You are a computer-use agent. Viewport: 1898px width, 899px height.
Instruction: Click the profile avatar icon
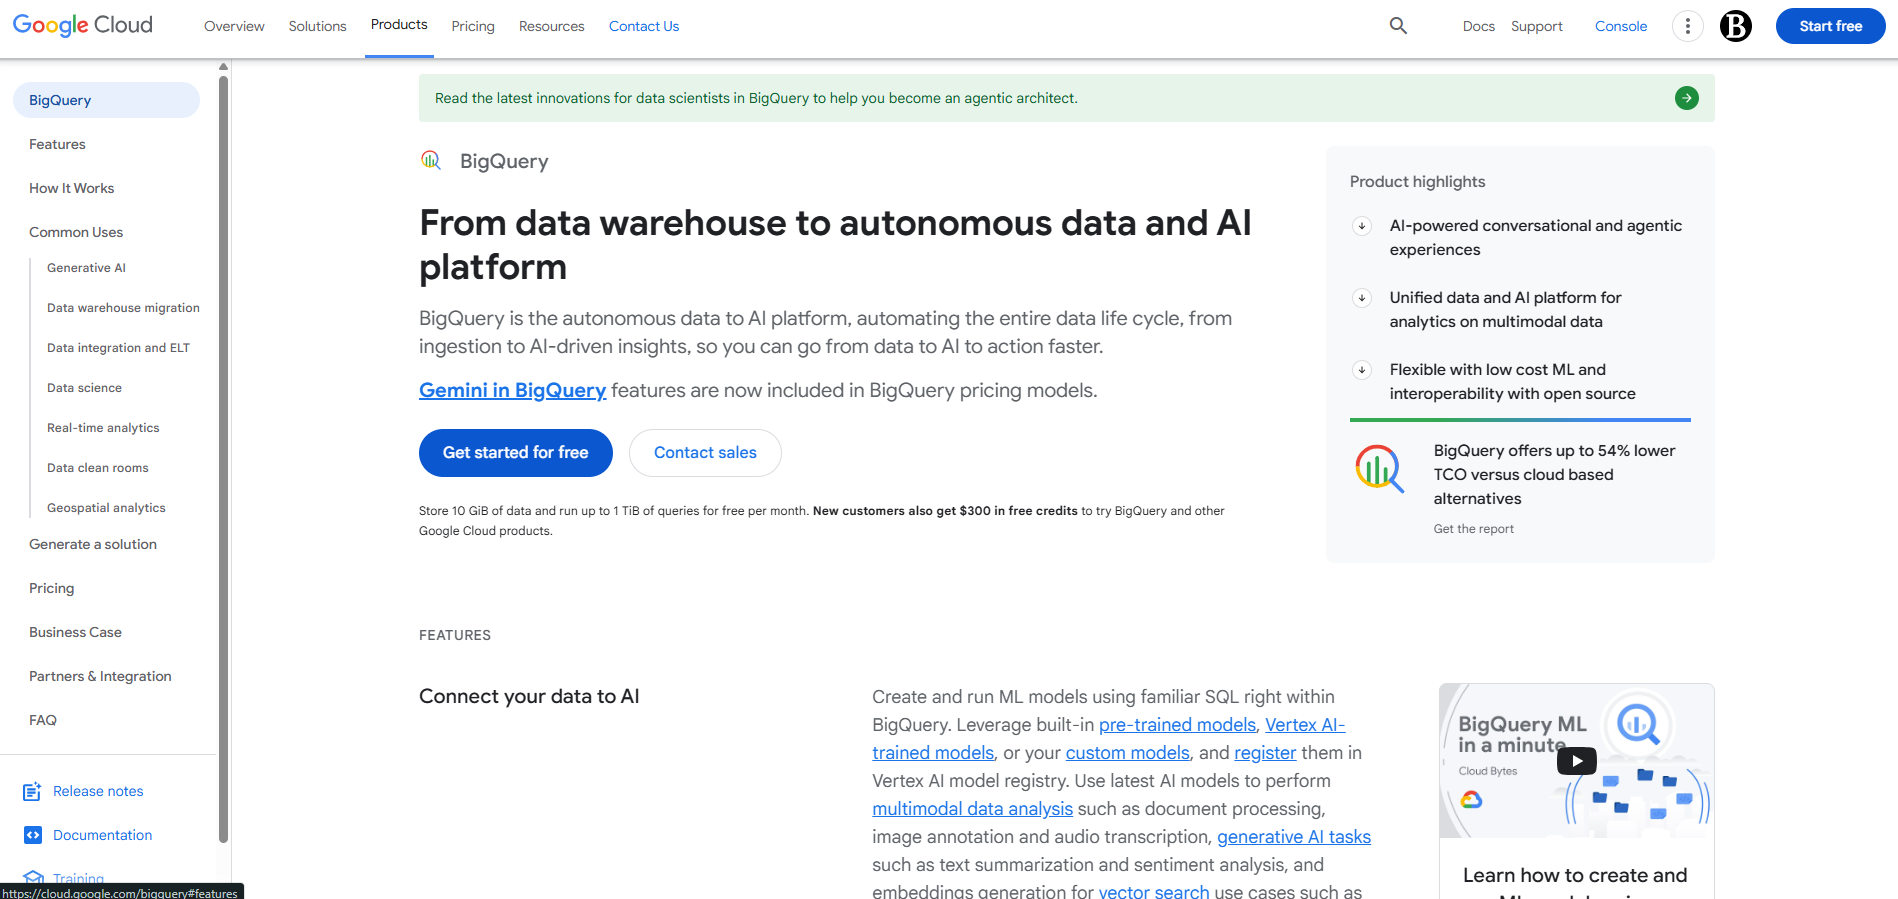pos(1735,26)
